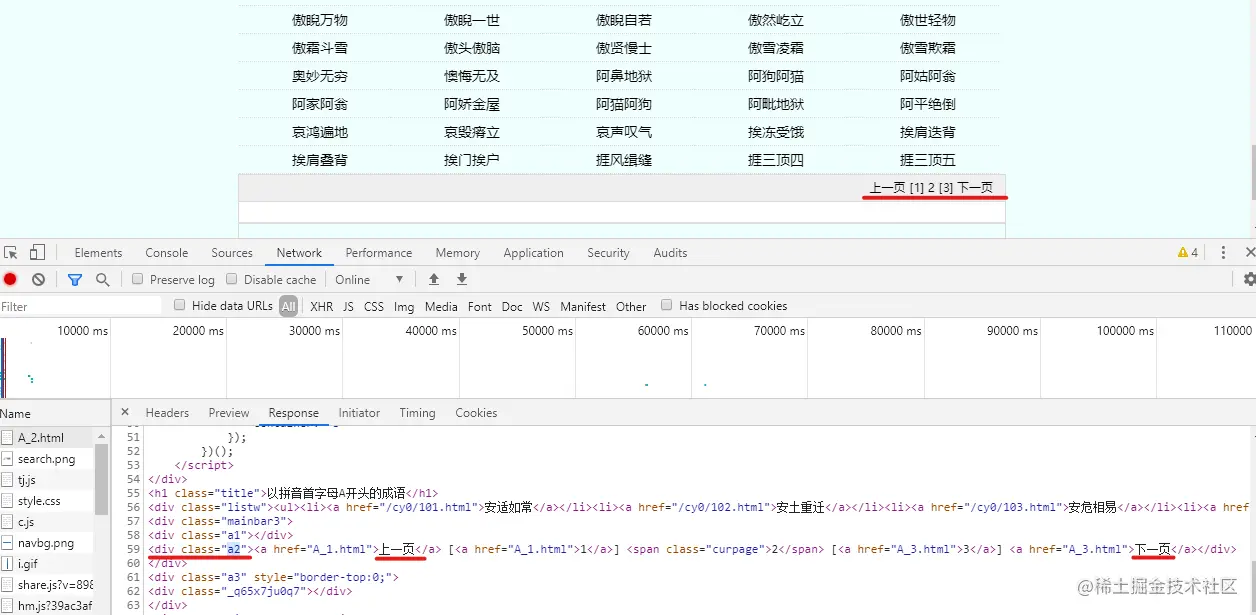Screen dimensions: 1256x615
Task: Export HAR file with download arrow
Action: coord(462,280)
